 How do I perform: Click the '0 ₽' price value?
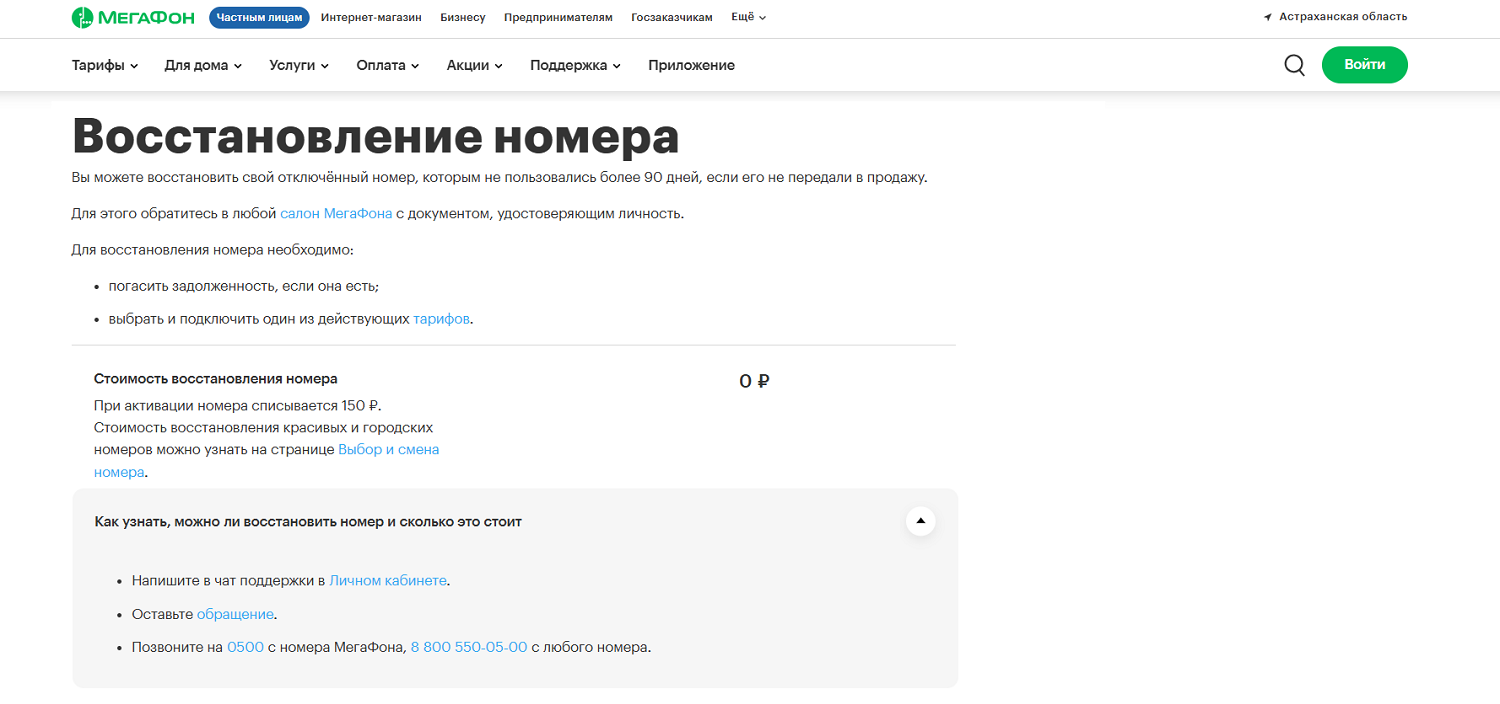[x=754, y=381]
